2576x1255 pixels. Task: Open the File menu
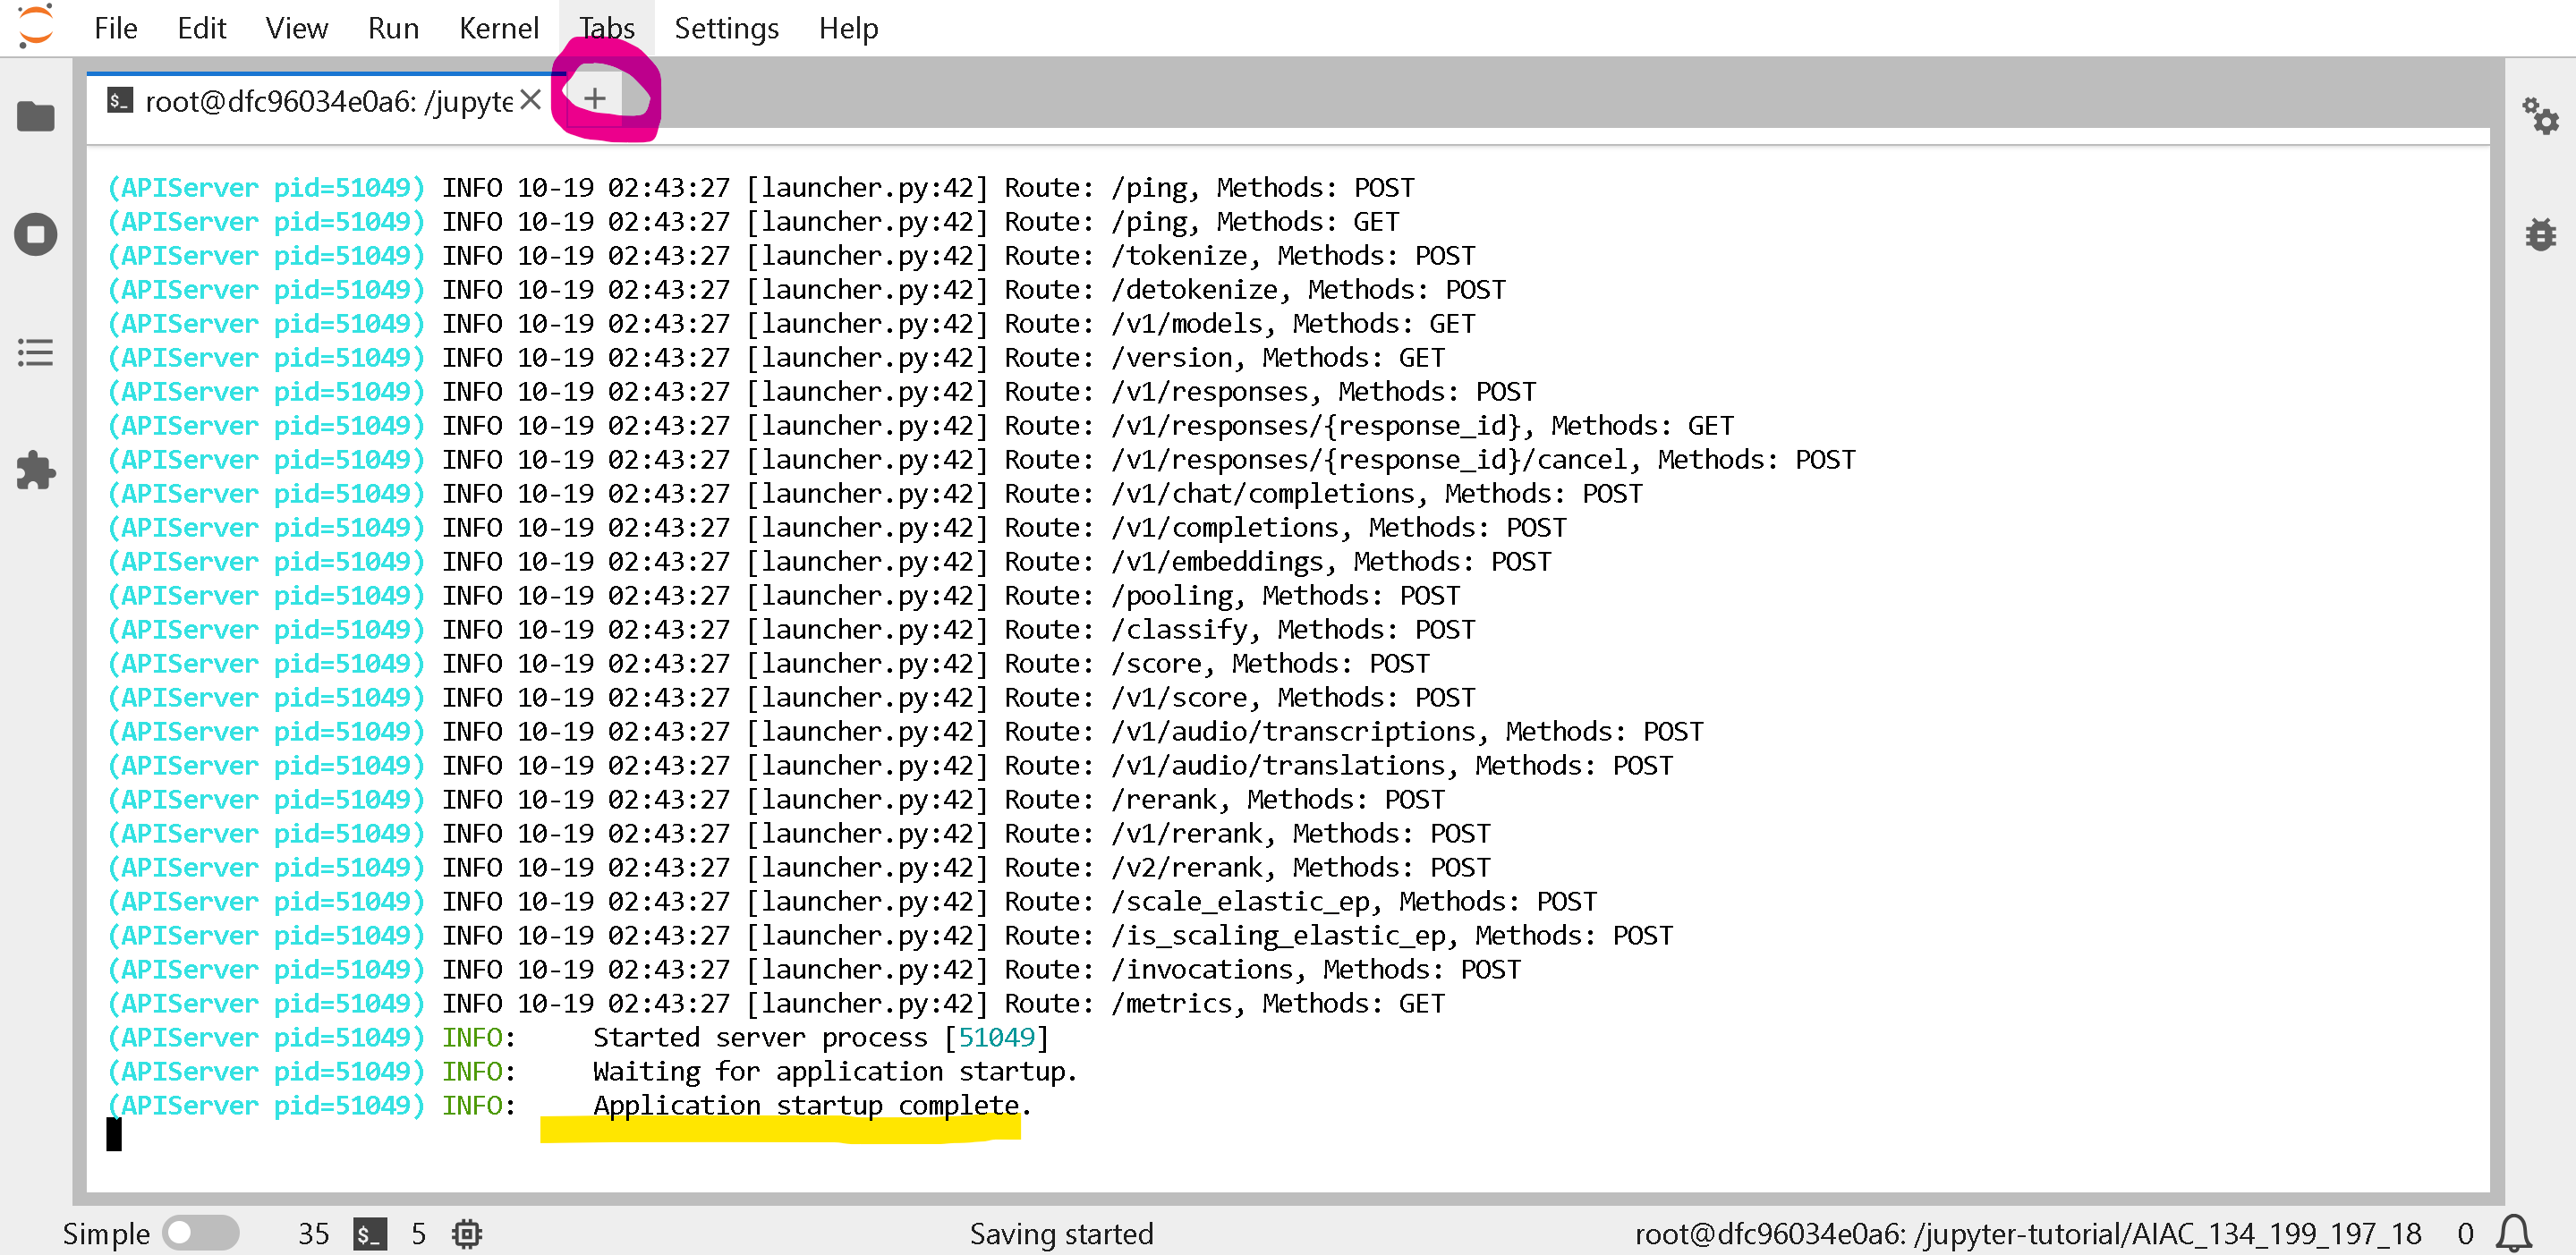pyautogui.click(x=115, y=28)
